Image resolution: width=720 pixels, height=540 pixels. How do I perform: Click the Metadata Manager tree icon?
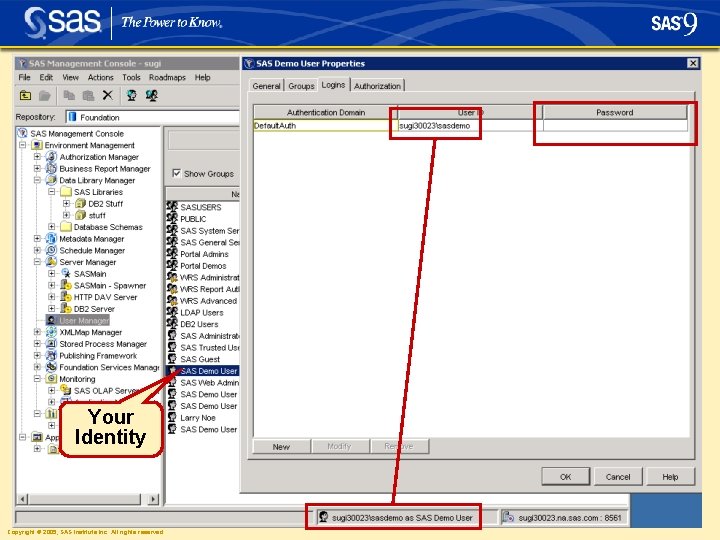pos(51,239)
